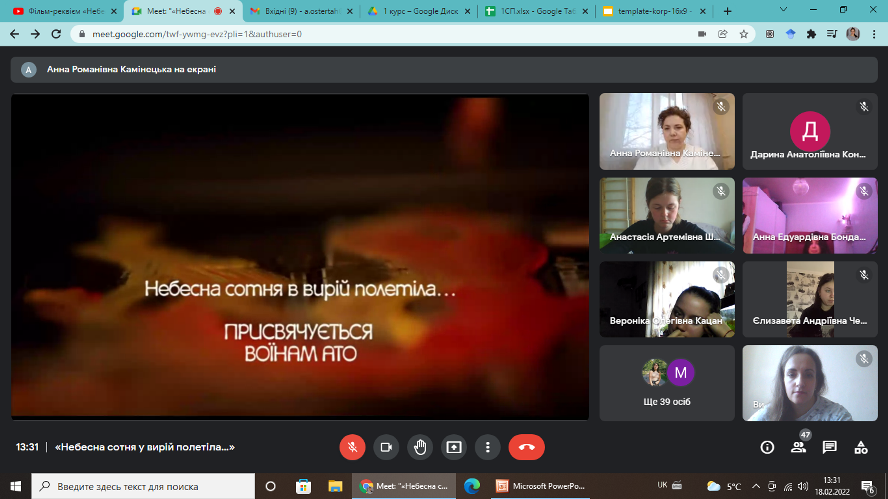
Task: Switch to Microsoft PowerPoint taskbar item
Action: (540, 486)
